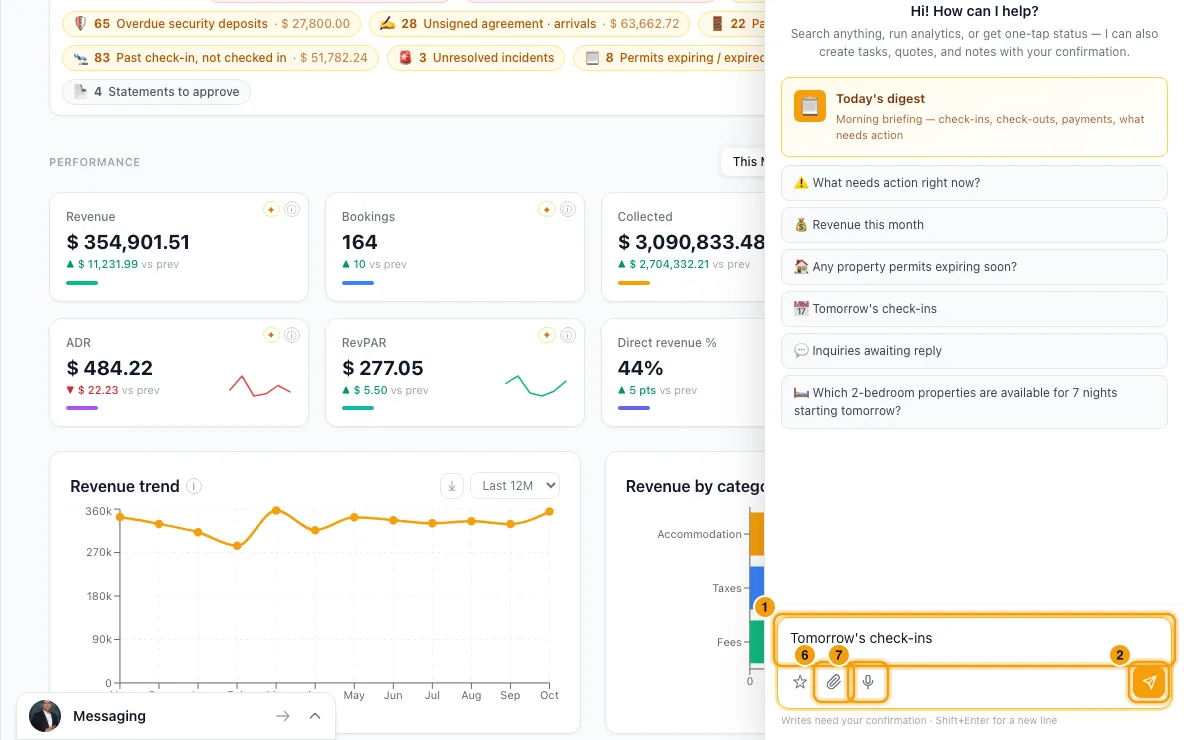Select 'What needs action right now?' suggestion

(974, 183)
